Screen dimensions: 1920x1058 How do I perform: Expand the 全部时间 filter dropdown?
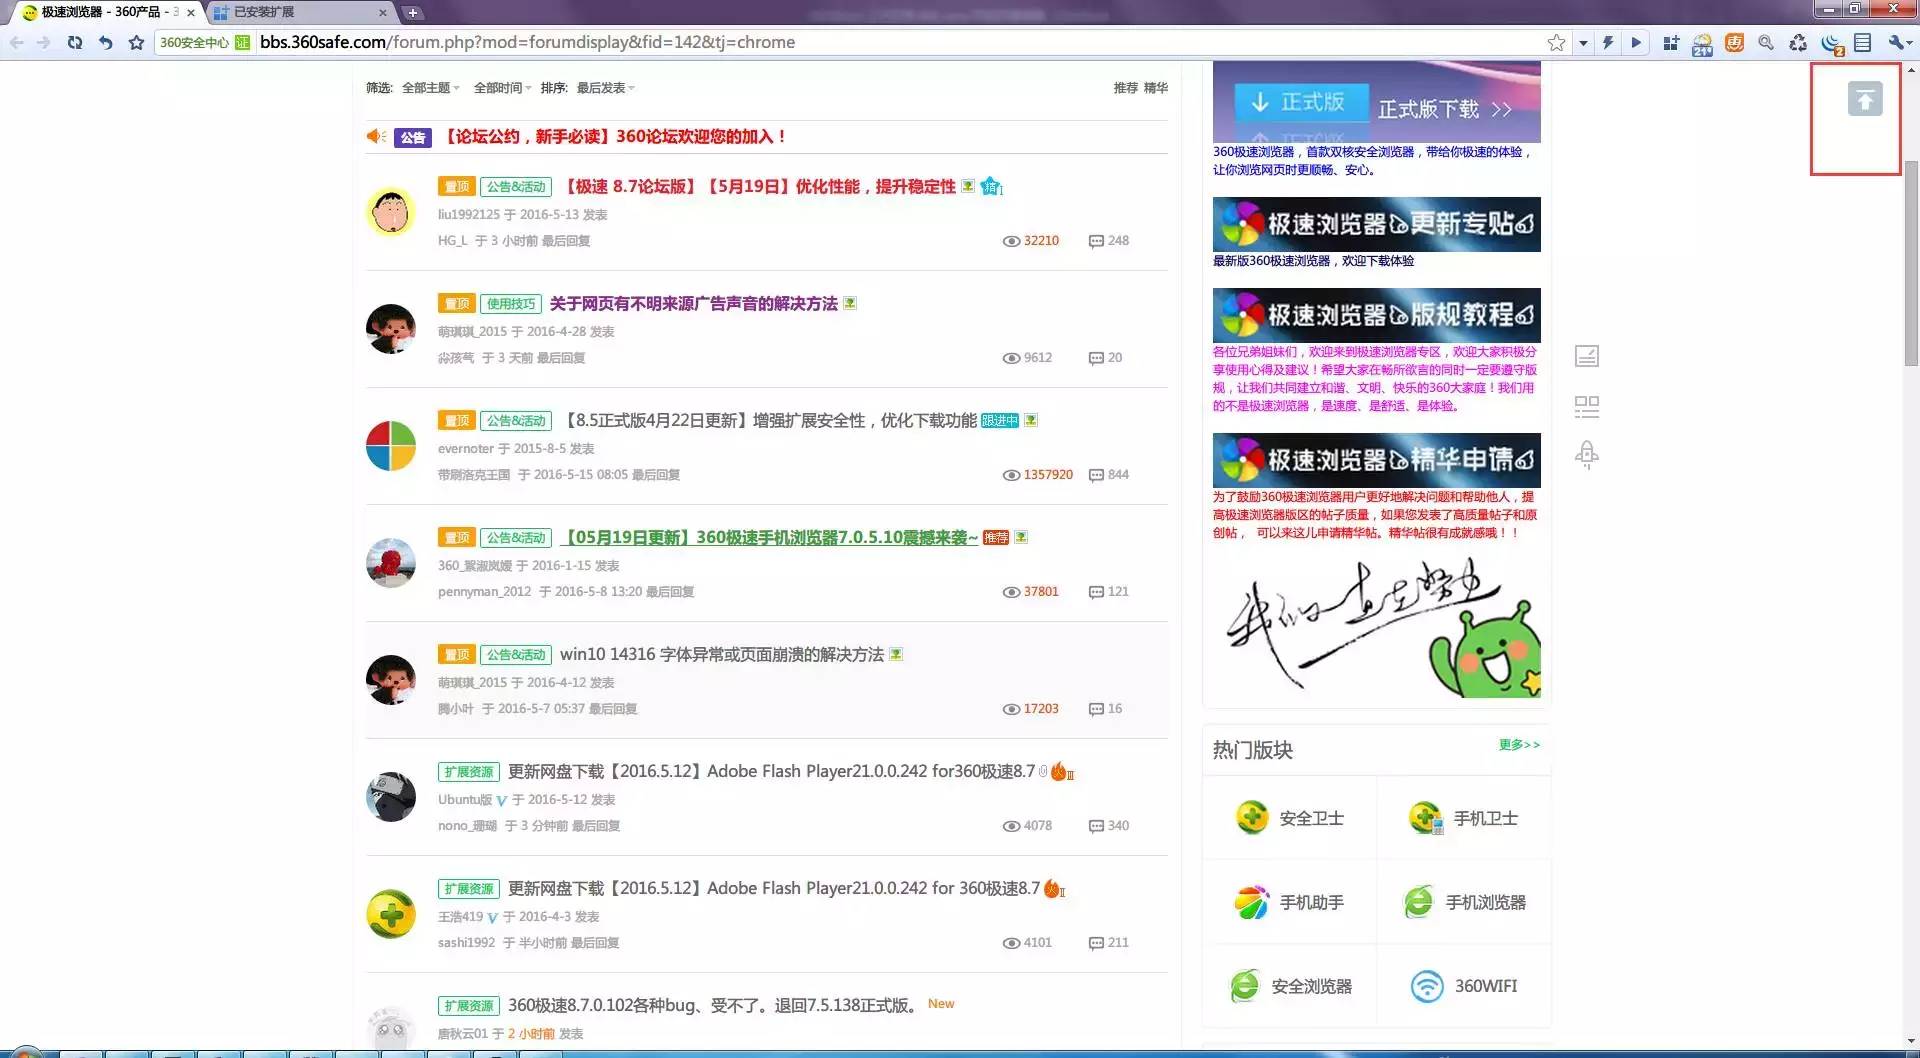(502, 88)
